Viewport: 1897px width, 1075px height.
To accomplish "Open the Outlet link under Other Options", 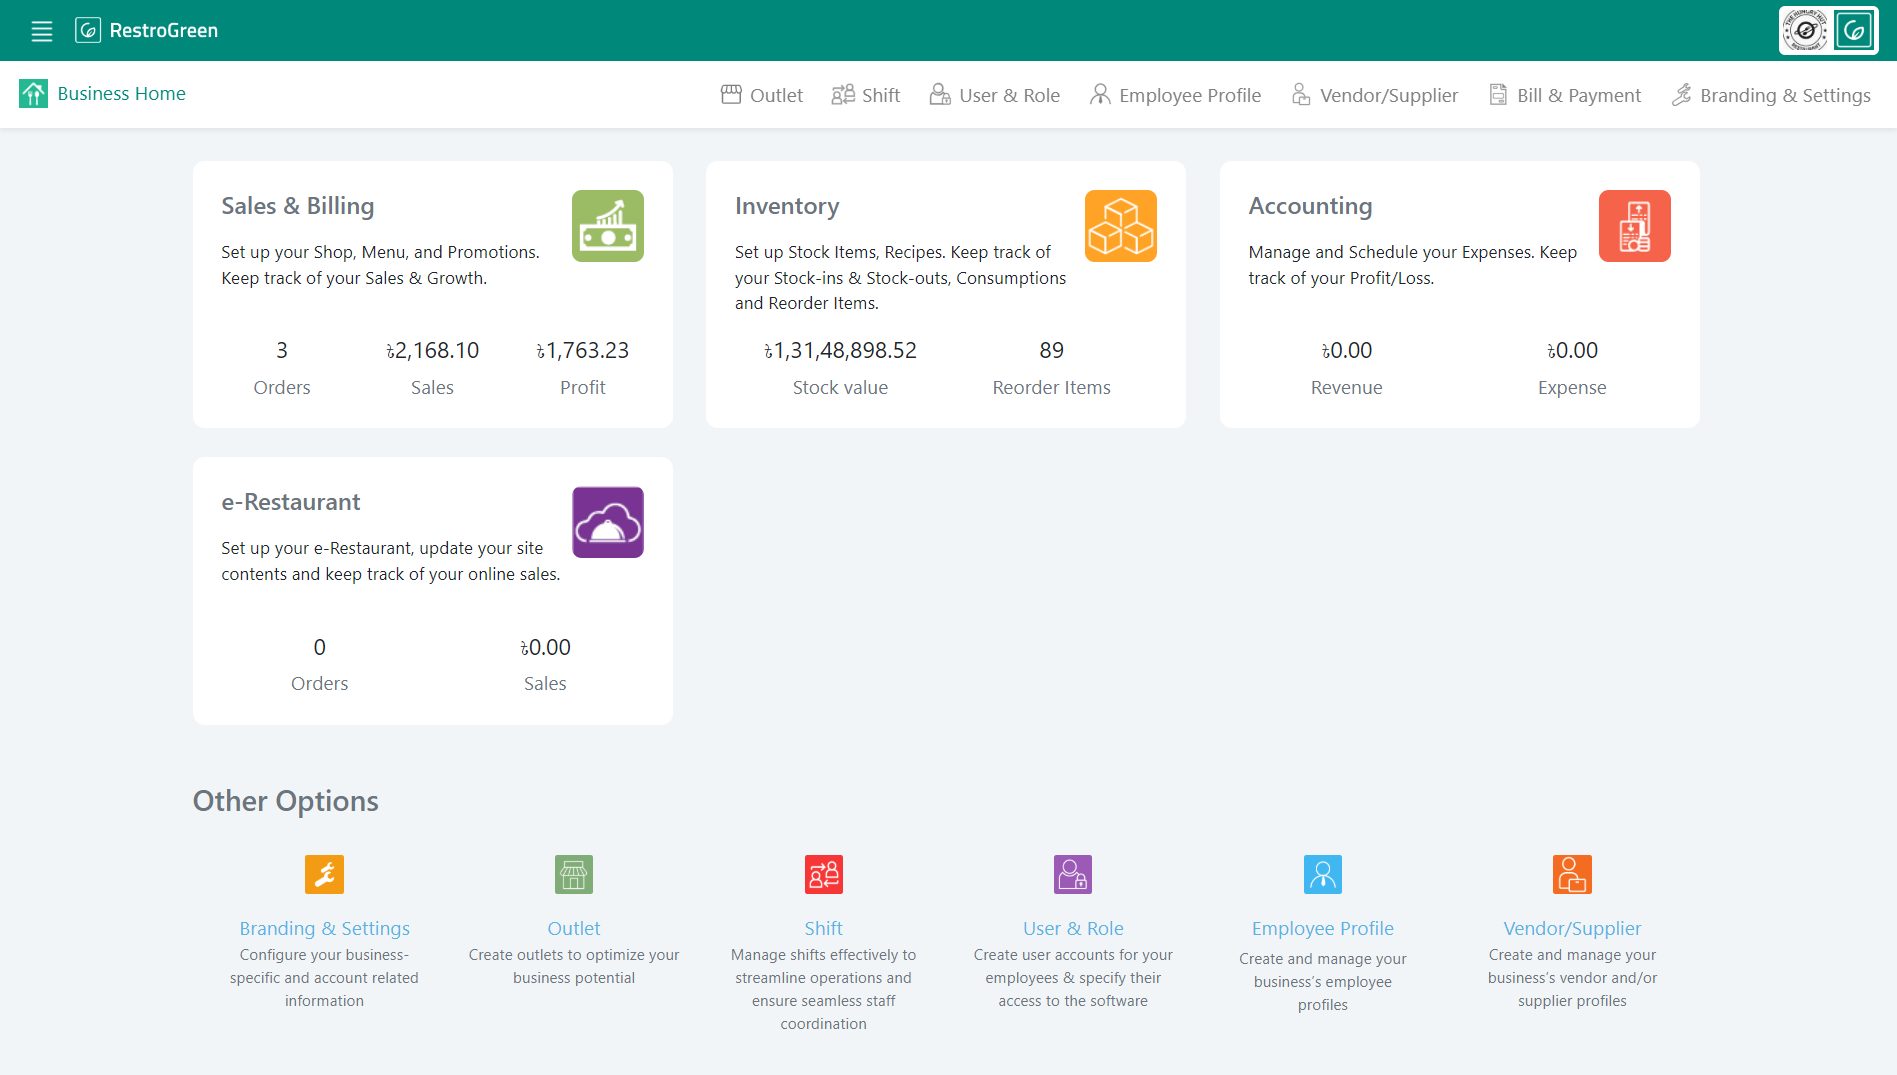I will [x=573, y=928].
